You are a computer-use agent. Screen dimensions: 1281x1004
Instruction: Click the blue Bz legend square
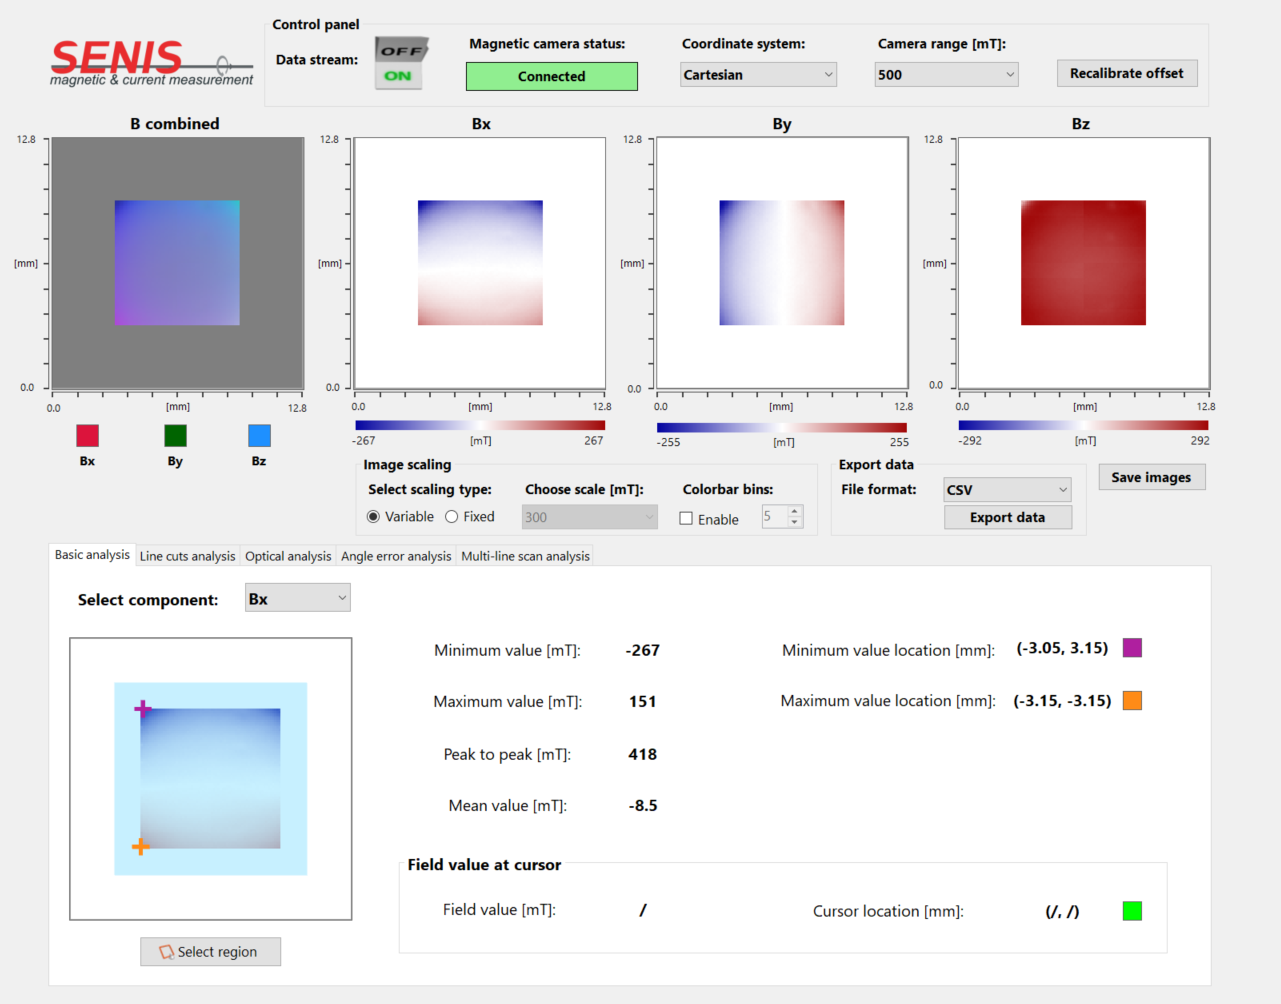[259, 436]
